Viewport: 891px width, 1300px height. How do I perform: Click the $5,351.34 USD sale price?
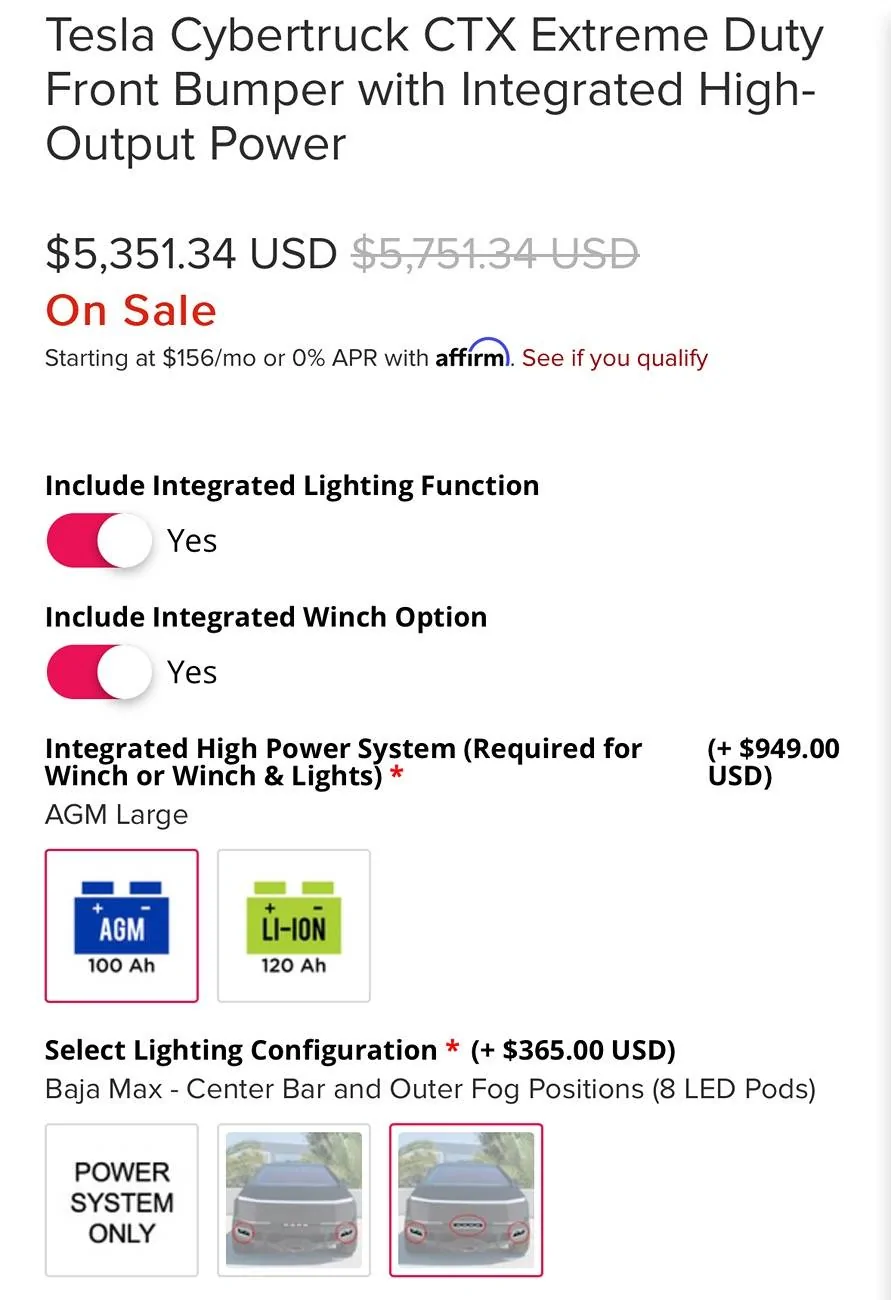tap(191, 254)
